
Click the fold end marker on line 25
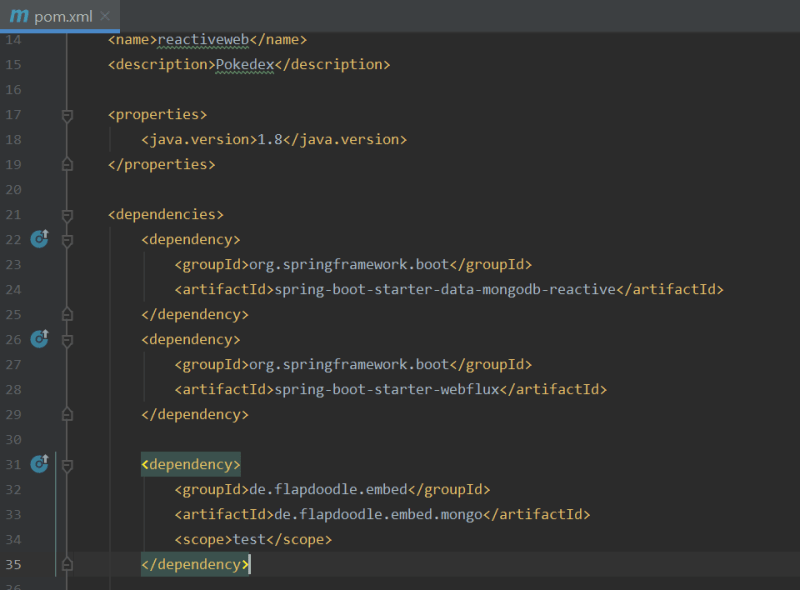click(x=67, y=314)
